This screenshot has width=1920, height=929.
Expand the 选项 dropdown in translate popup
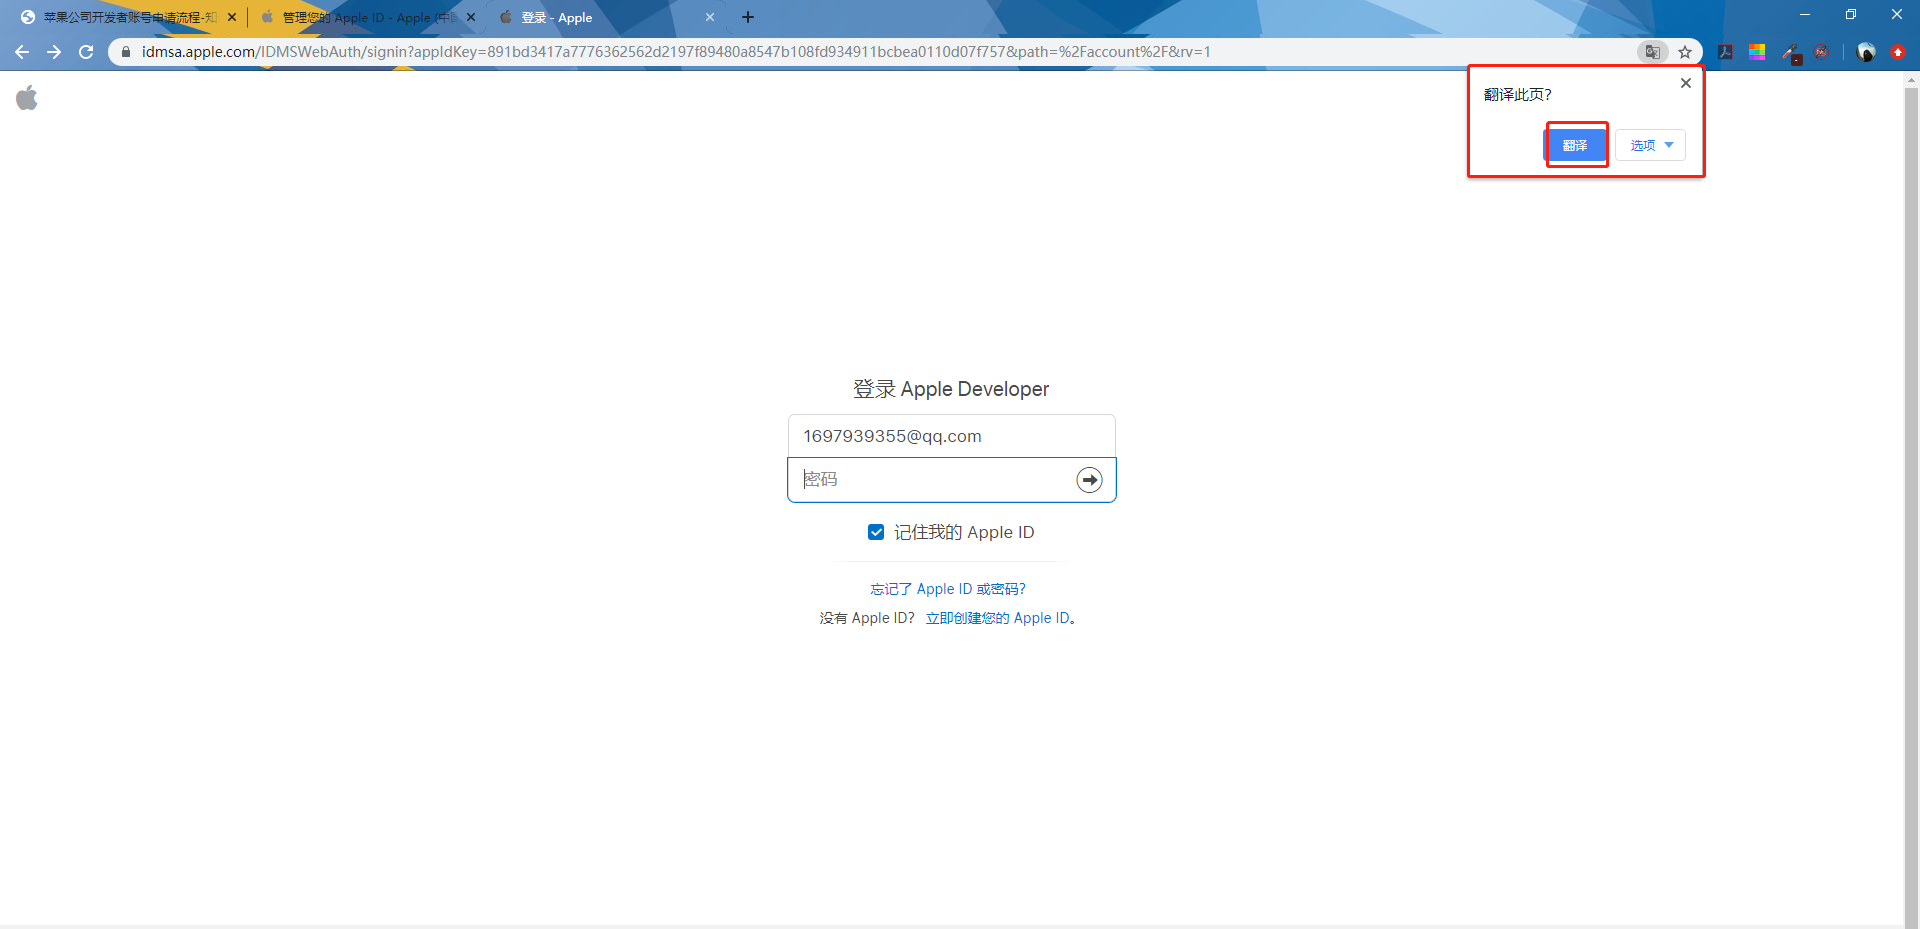tap(1651, 145)
